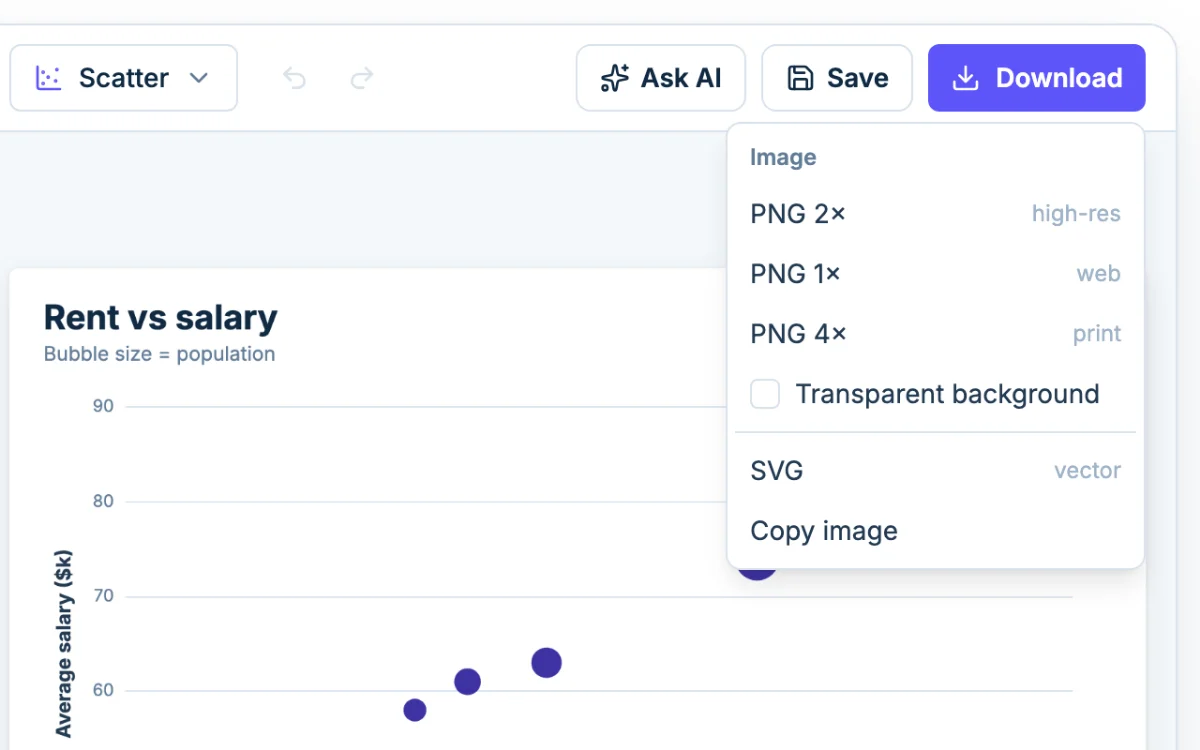Click the 70 y-axis tick label

(x=103, y=596)
